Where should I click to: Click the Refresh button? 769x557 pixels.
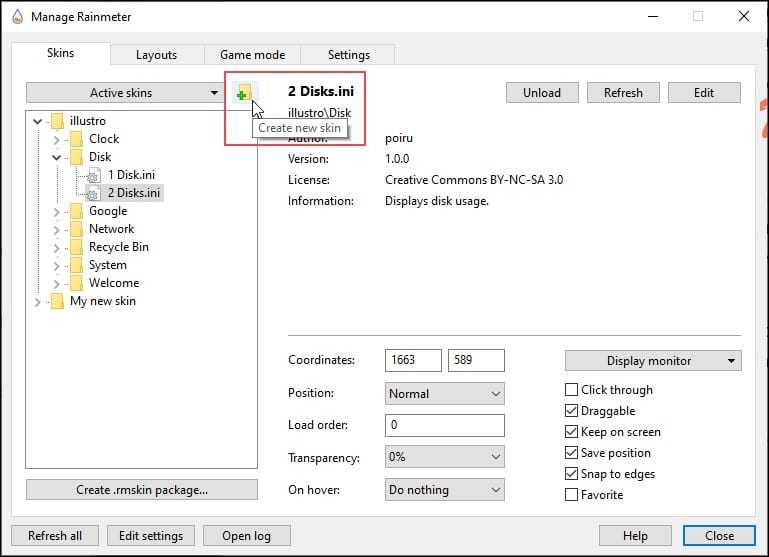coord(623,93)
